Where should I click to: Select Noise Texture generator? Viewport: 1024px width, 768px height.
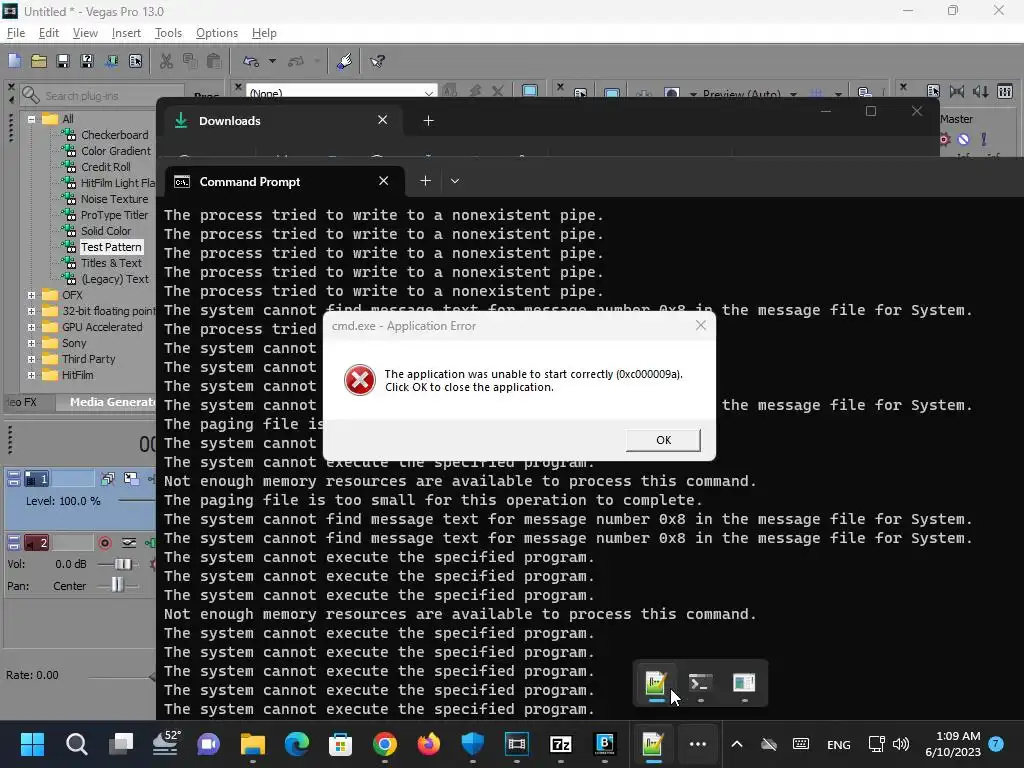(x=114, y=199)
